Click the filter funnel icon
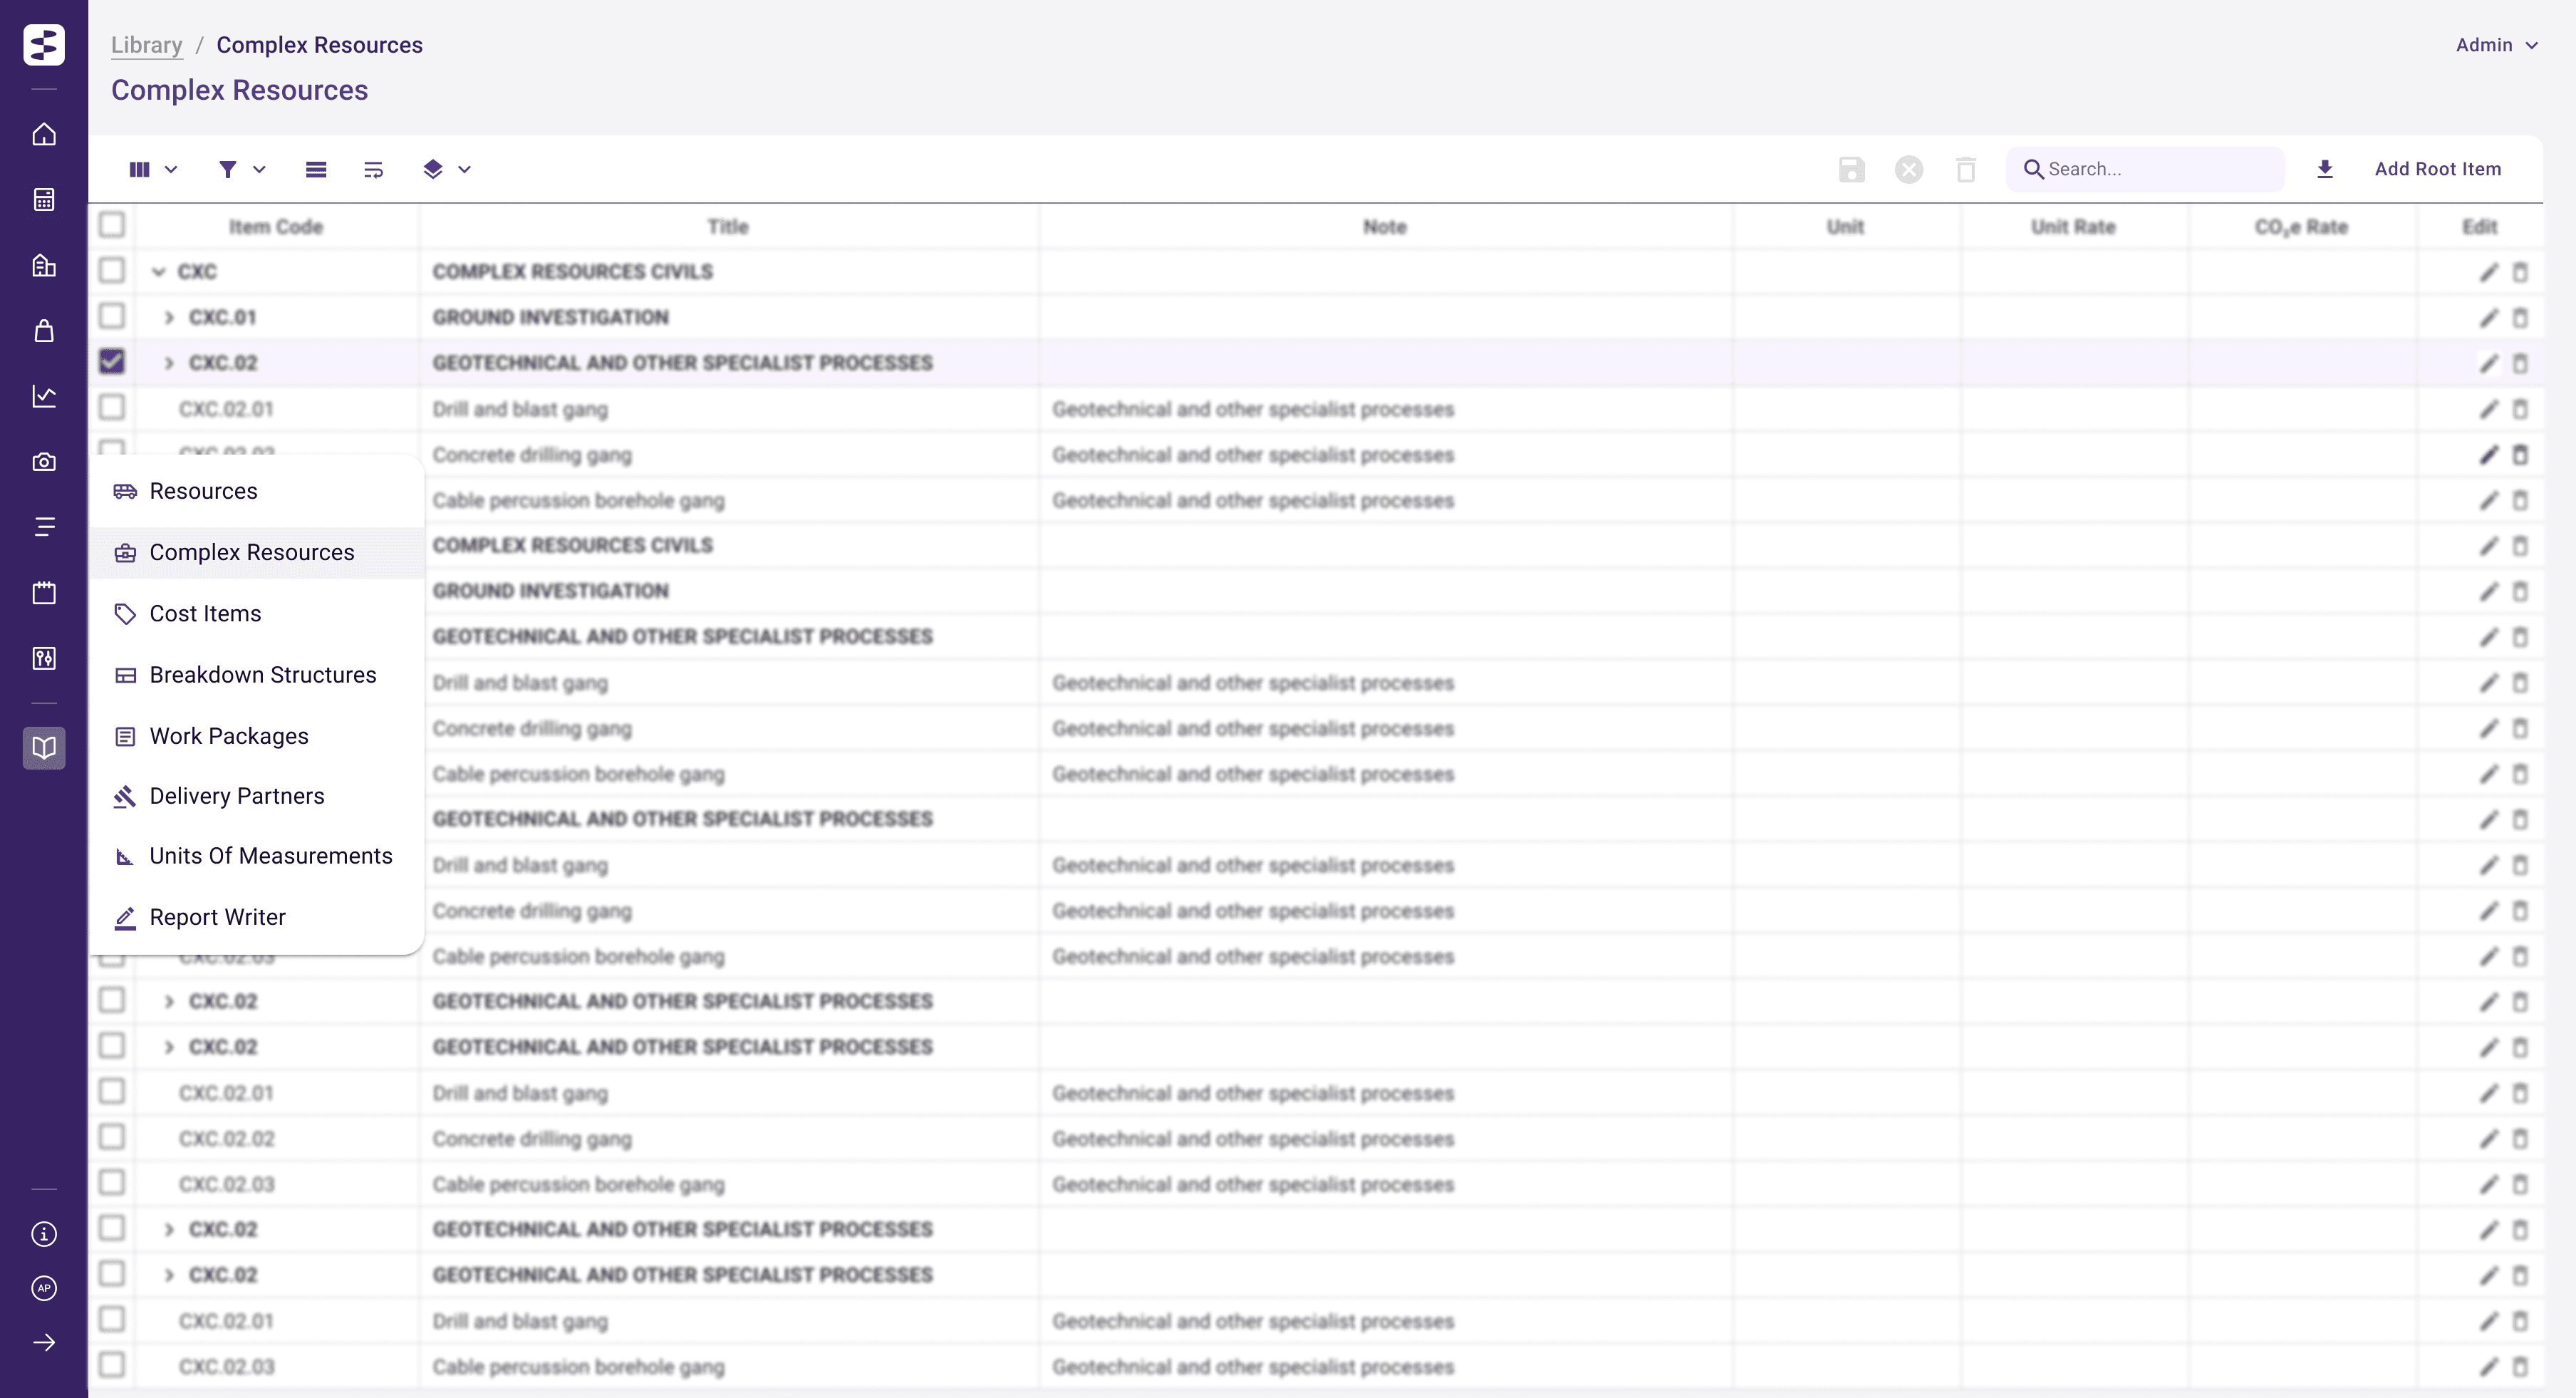The image size is (2576, 1398). point(228,169)
